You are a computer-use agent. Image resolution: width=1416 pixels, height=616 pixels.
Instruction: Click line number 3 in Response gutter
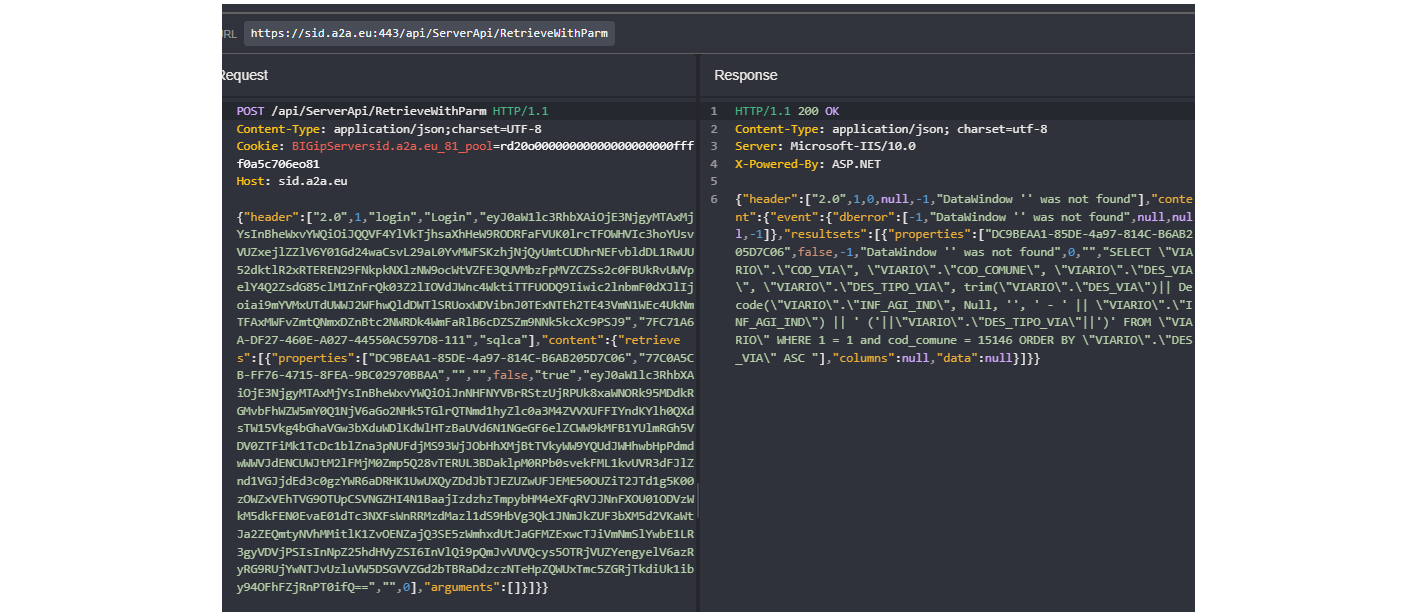click(714, 146)
